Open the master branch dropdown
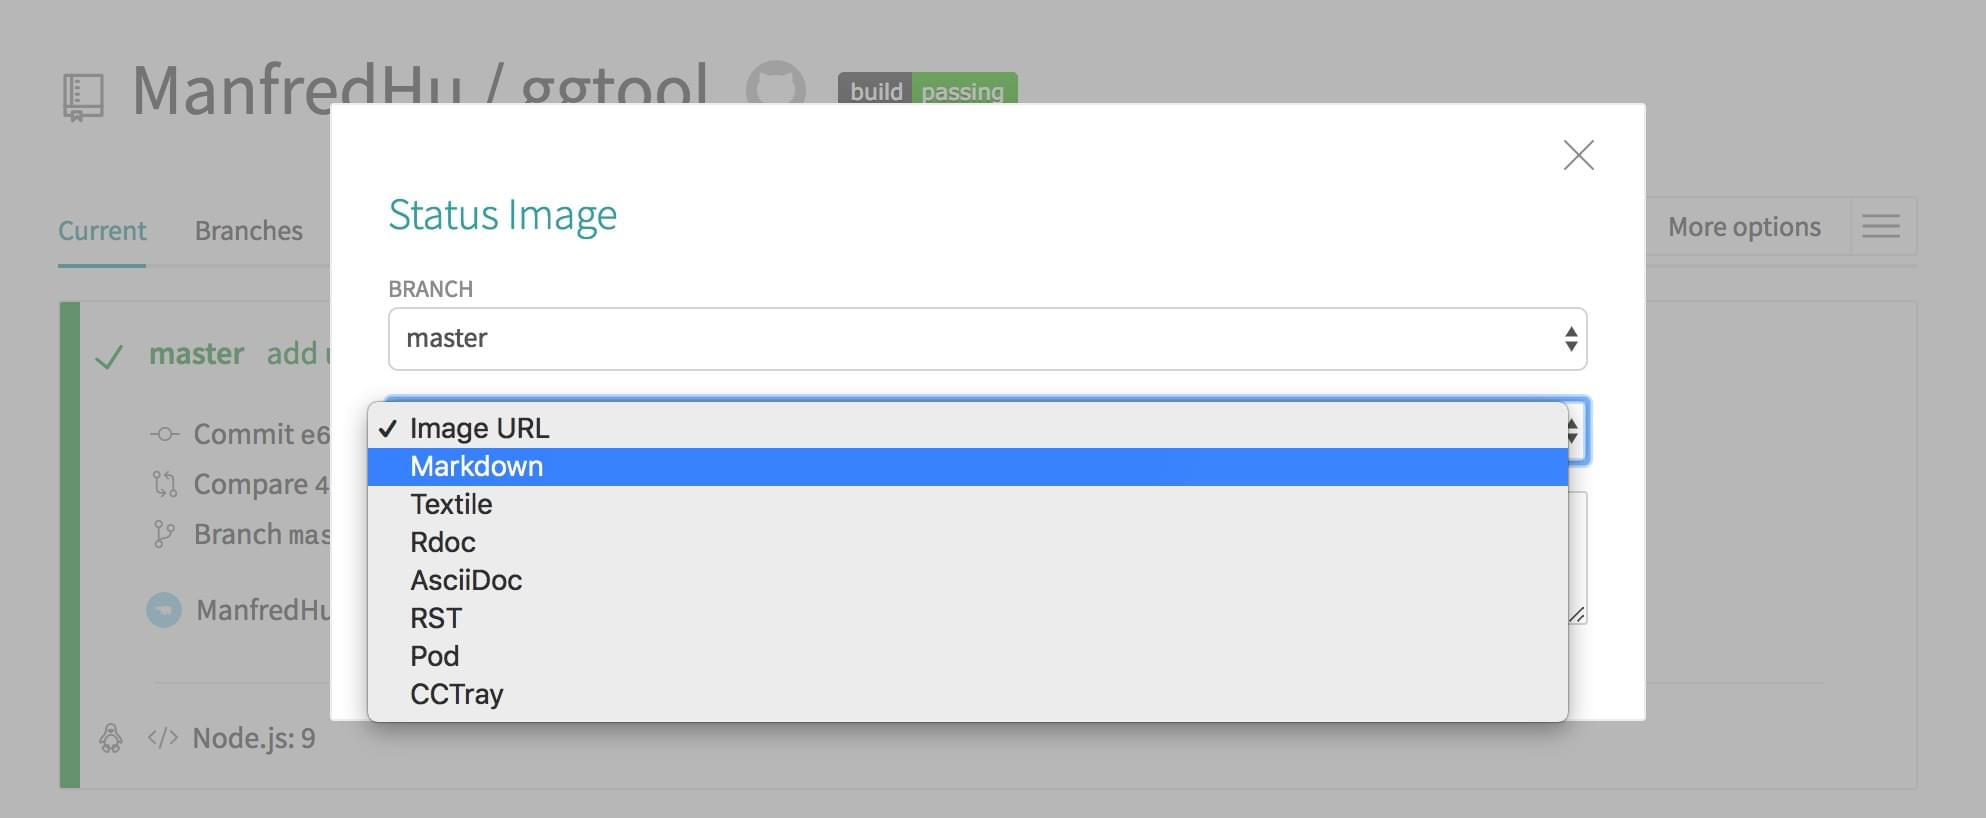This screenshot has width=1986, height=818. coord(987,339)
